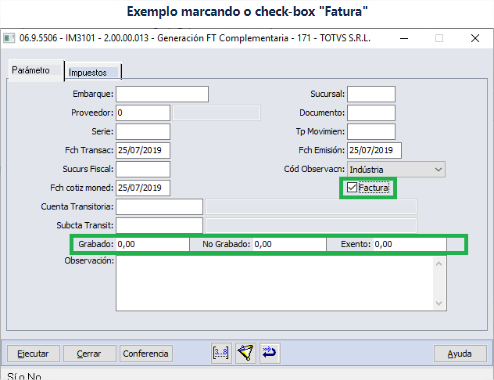494x380 pixels.
Task: Click the No Grabado amount field
Action: coord(289,244)
